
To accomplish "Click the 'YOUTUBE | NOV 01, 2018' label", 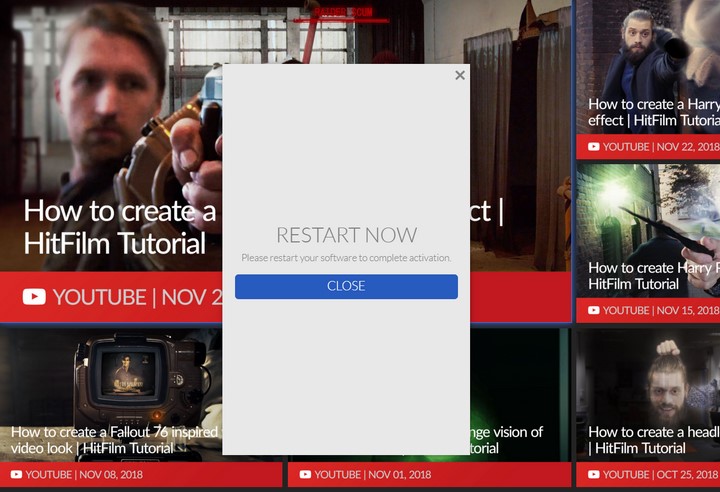I will 373,474.
